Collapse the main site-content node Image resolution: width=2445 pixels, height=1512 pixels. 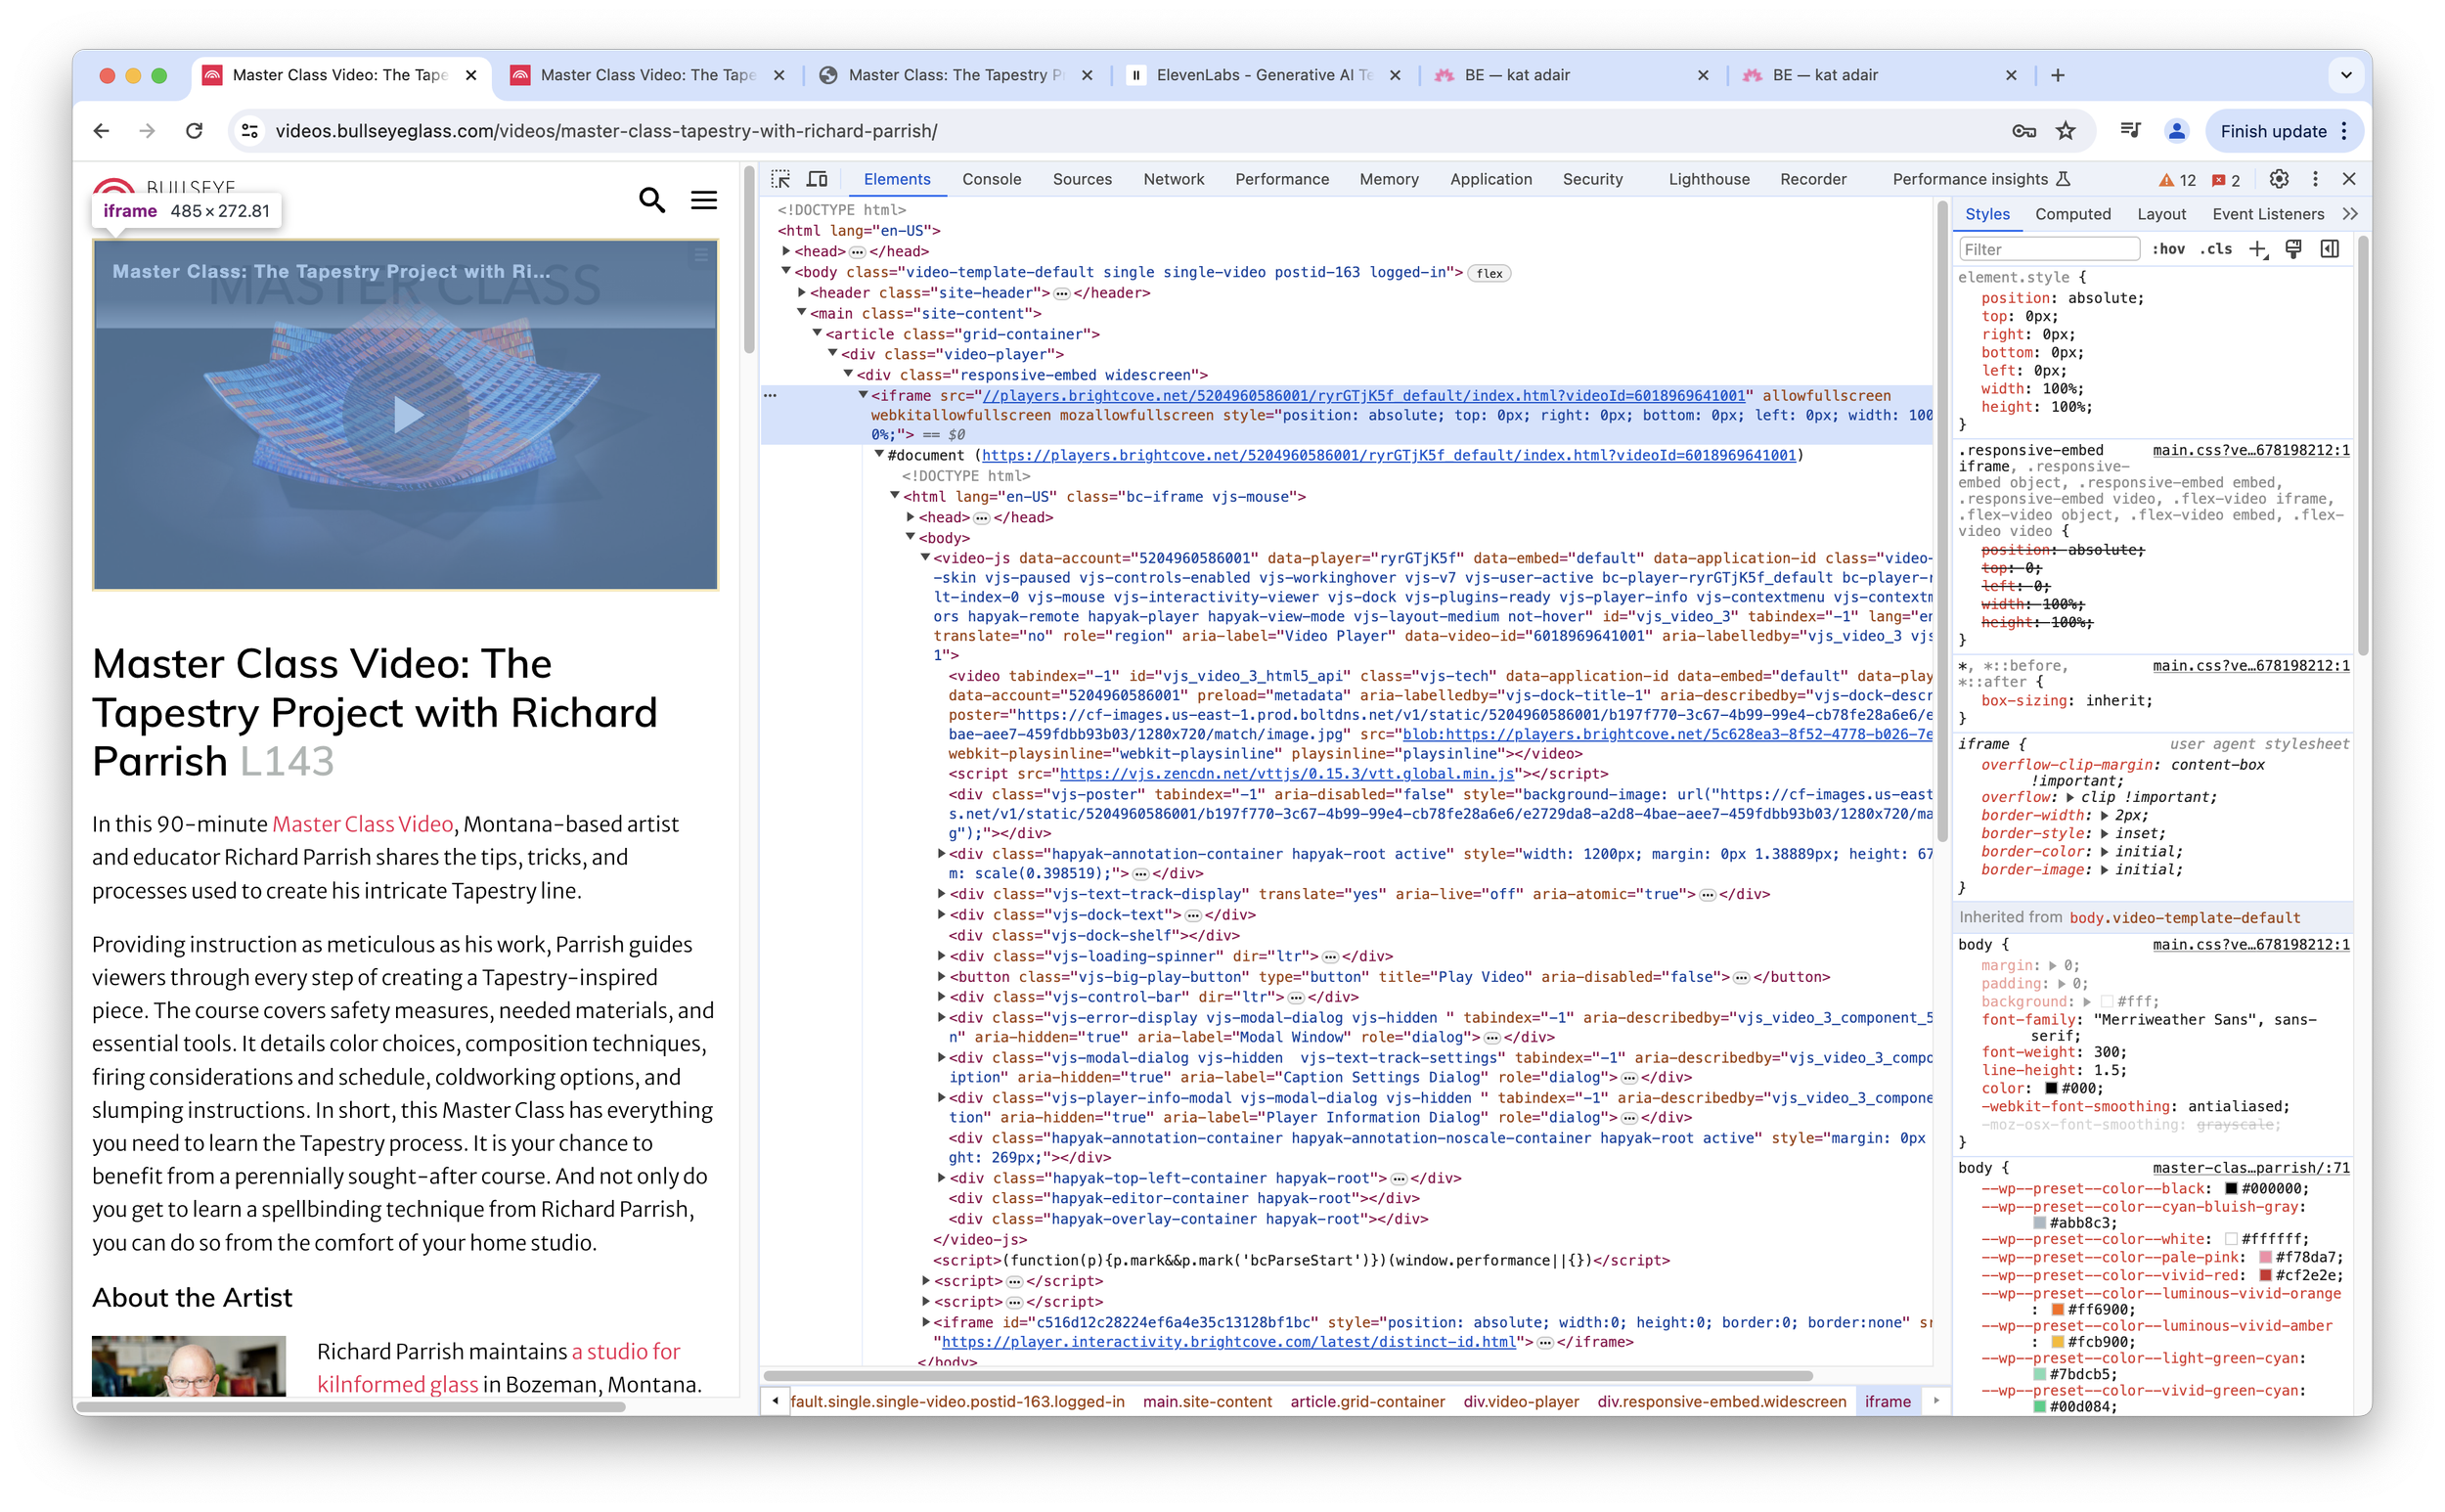(802, 313)
